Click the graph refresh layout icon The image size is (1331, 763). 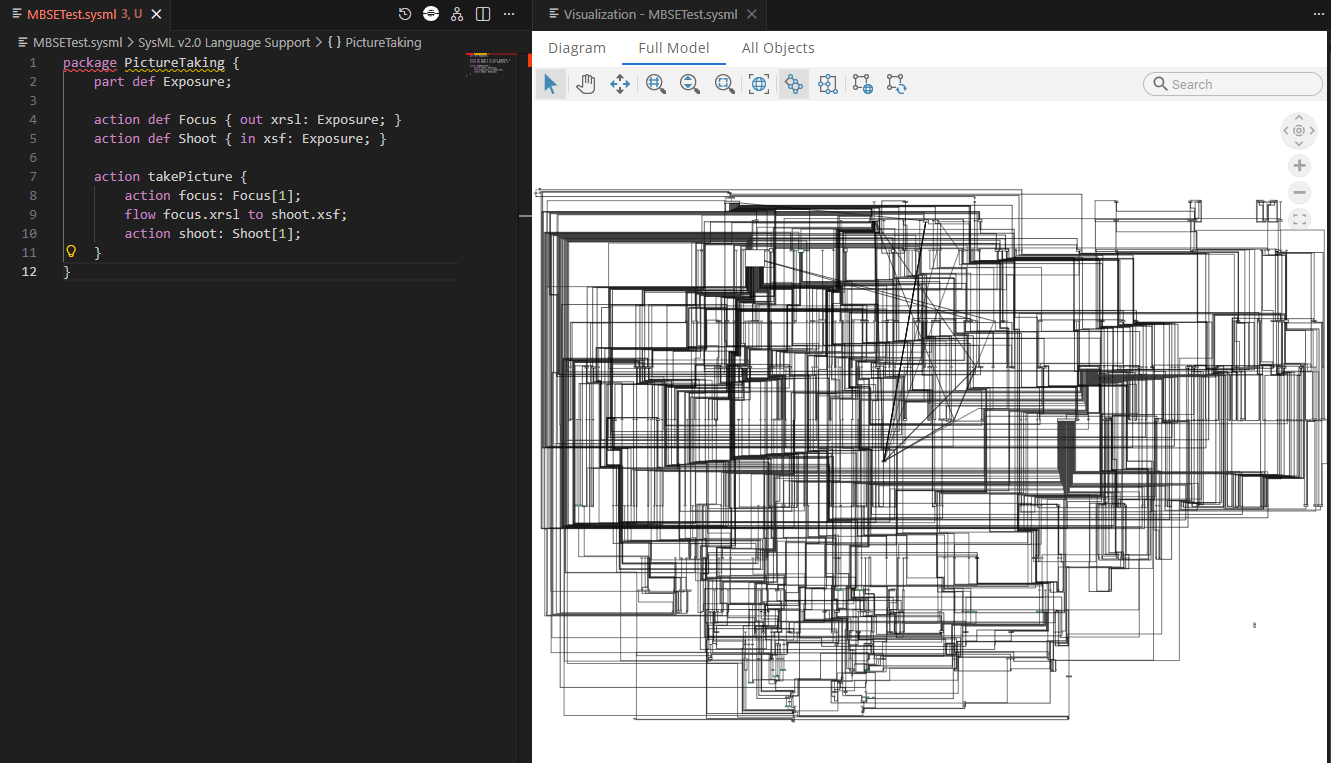pyautogui.click(x=896, y=85)
